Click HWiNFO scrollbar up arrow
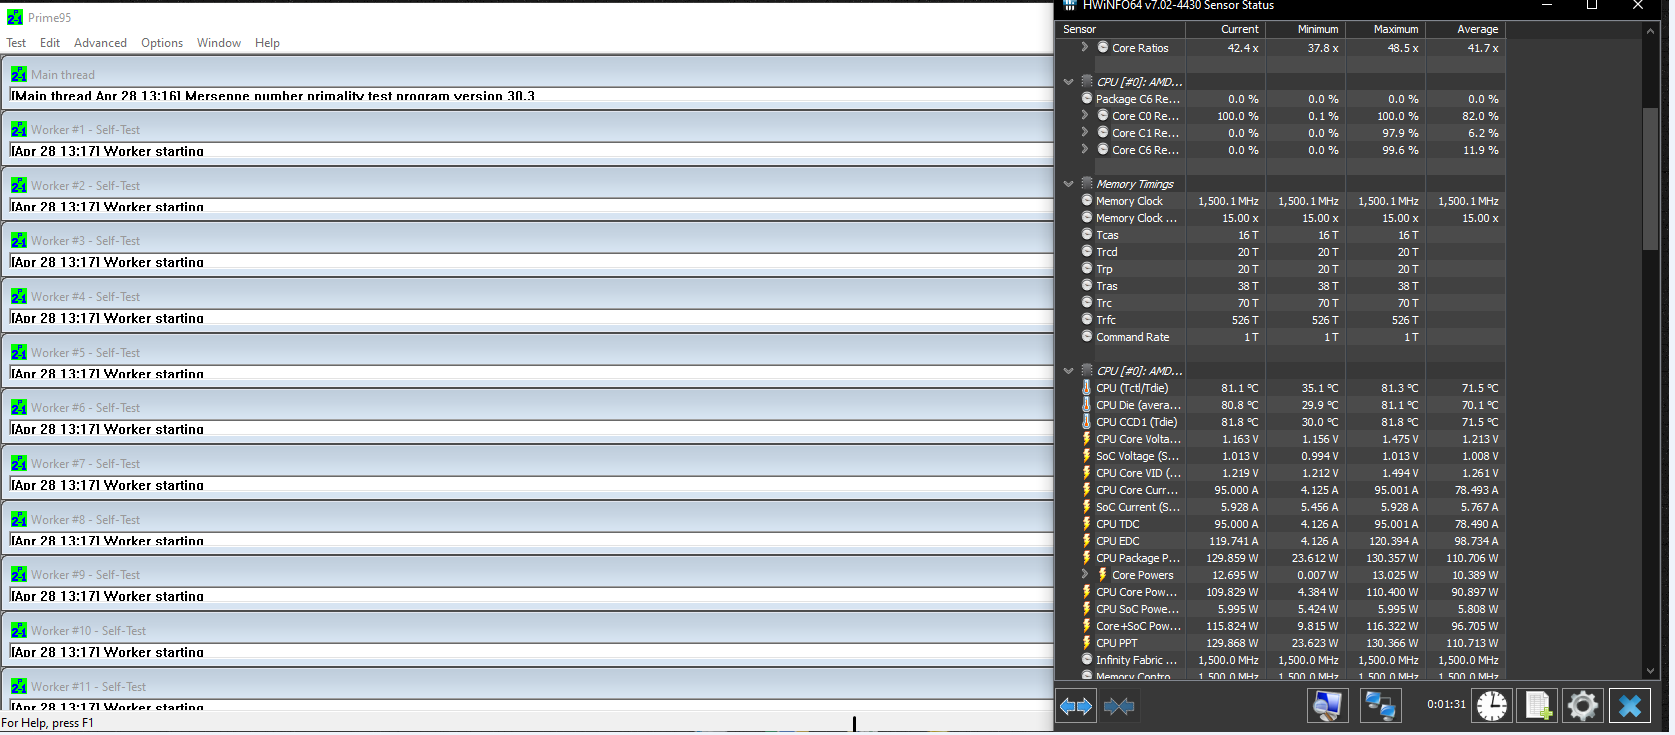 click(1650, 30)
